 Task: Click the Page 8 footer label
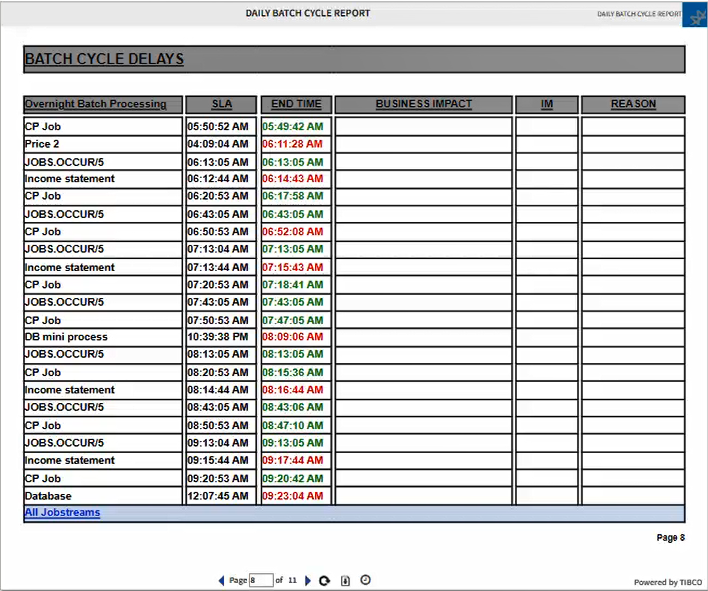671,537
